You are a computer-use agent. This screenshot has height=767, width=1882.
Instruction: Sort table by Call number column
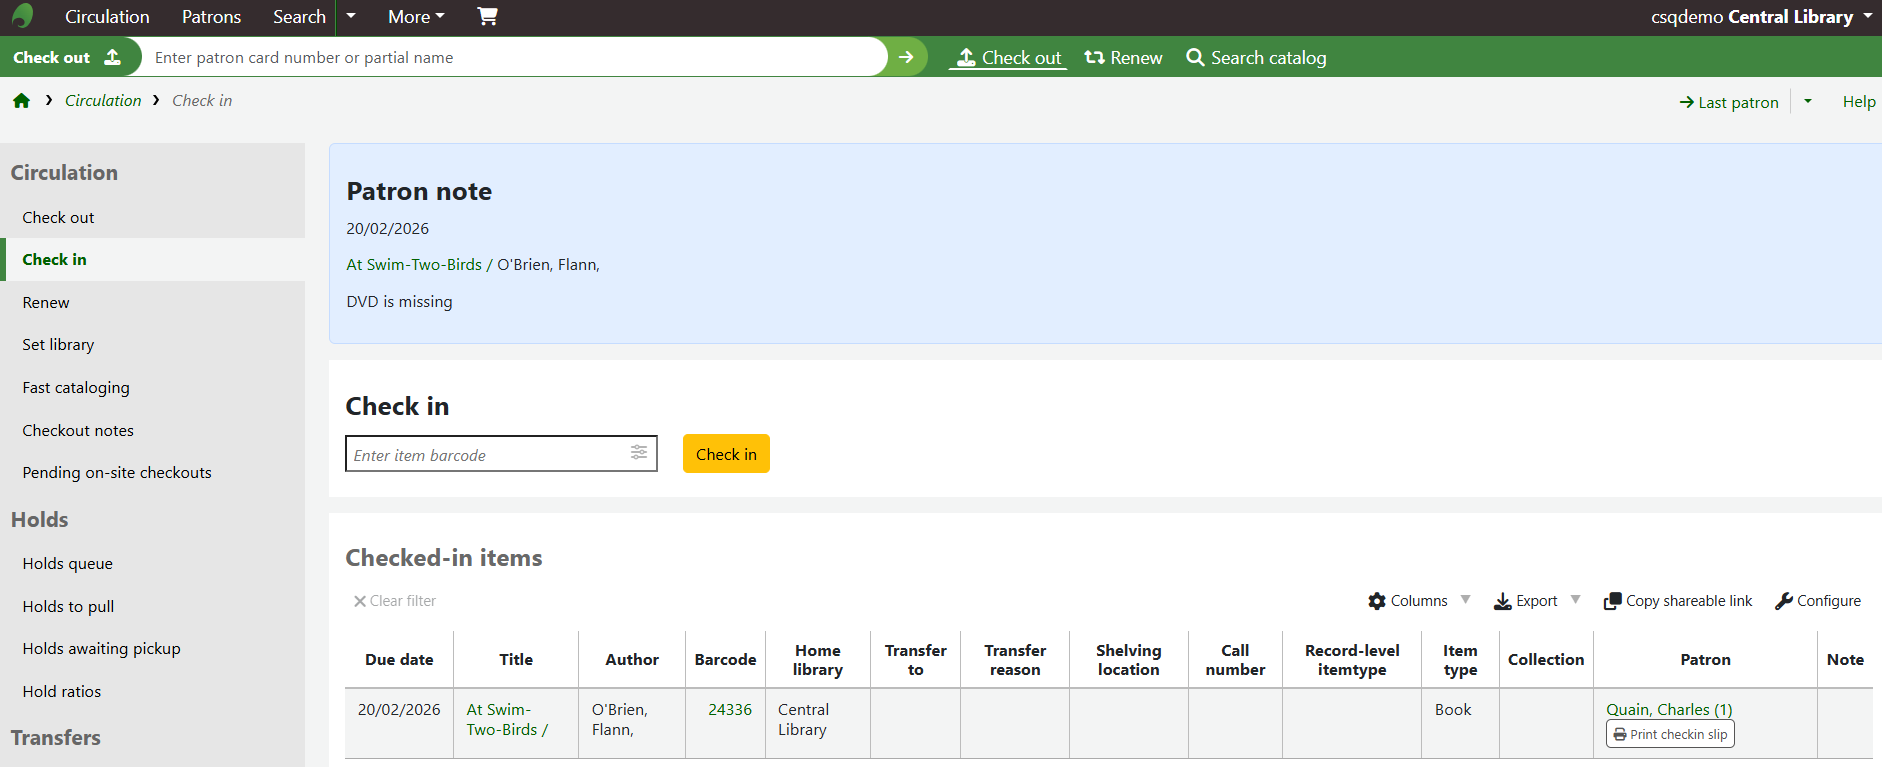1235,660
